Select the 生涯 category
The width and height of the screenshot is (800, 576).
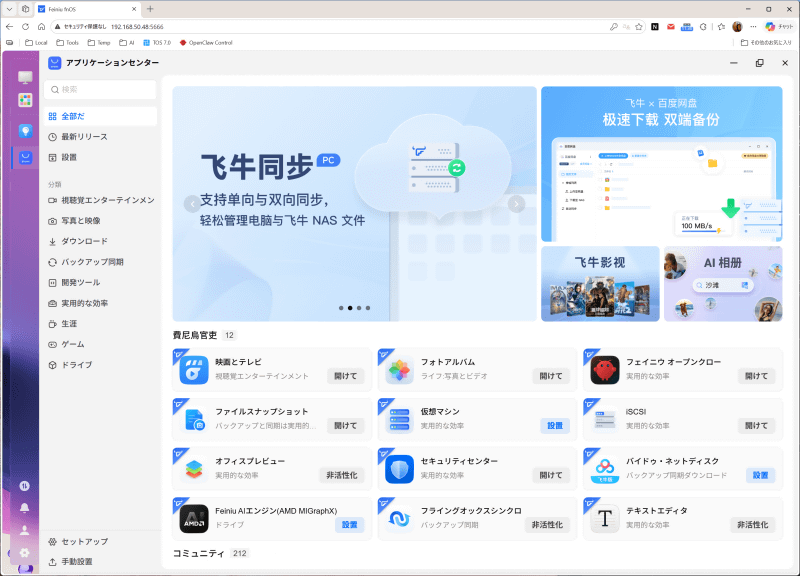click(x=100, y=323)
